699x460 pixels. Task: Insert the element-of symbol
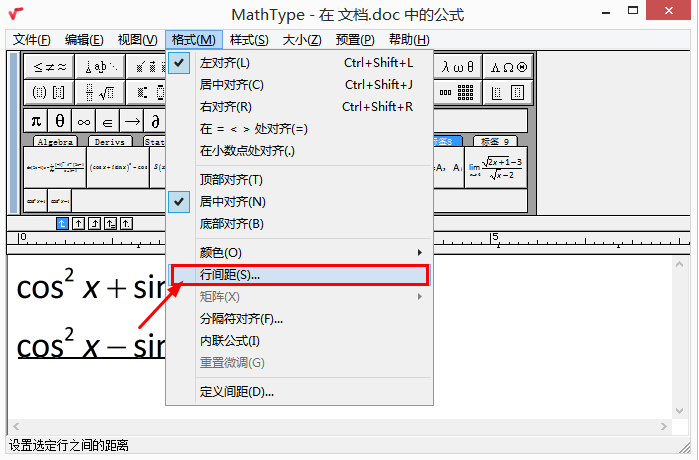click(107, 121)
